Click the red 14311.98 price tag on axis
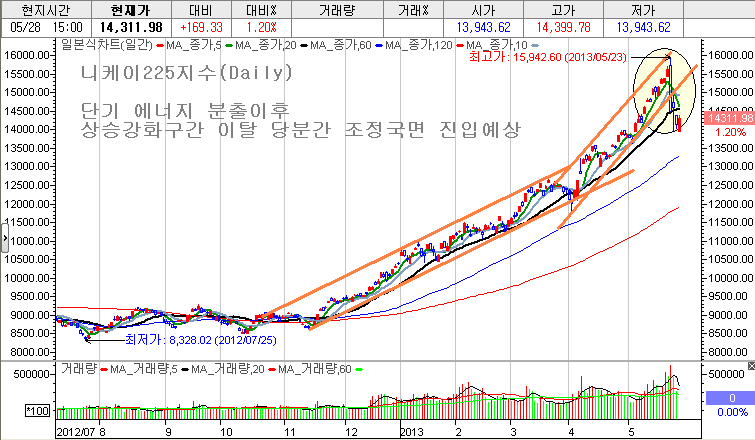Image resolution: width=755 pixels, height=440 pixels. tap(730, 118)
